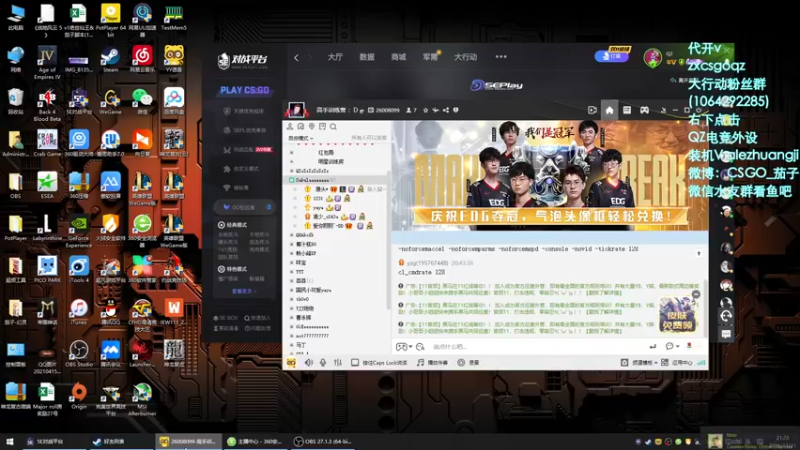Open the chat bubble dropdown near send
Image resolution: width=800 pixels, height=450 pixels.
click(672, 346)
